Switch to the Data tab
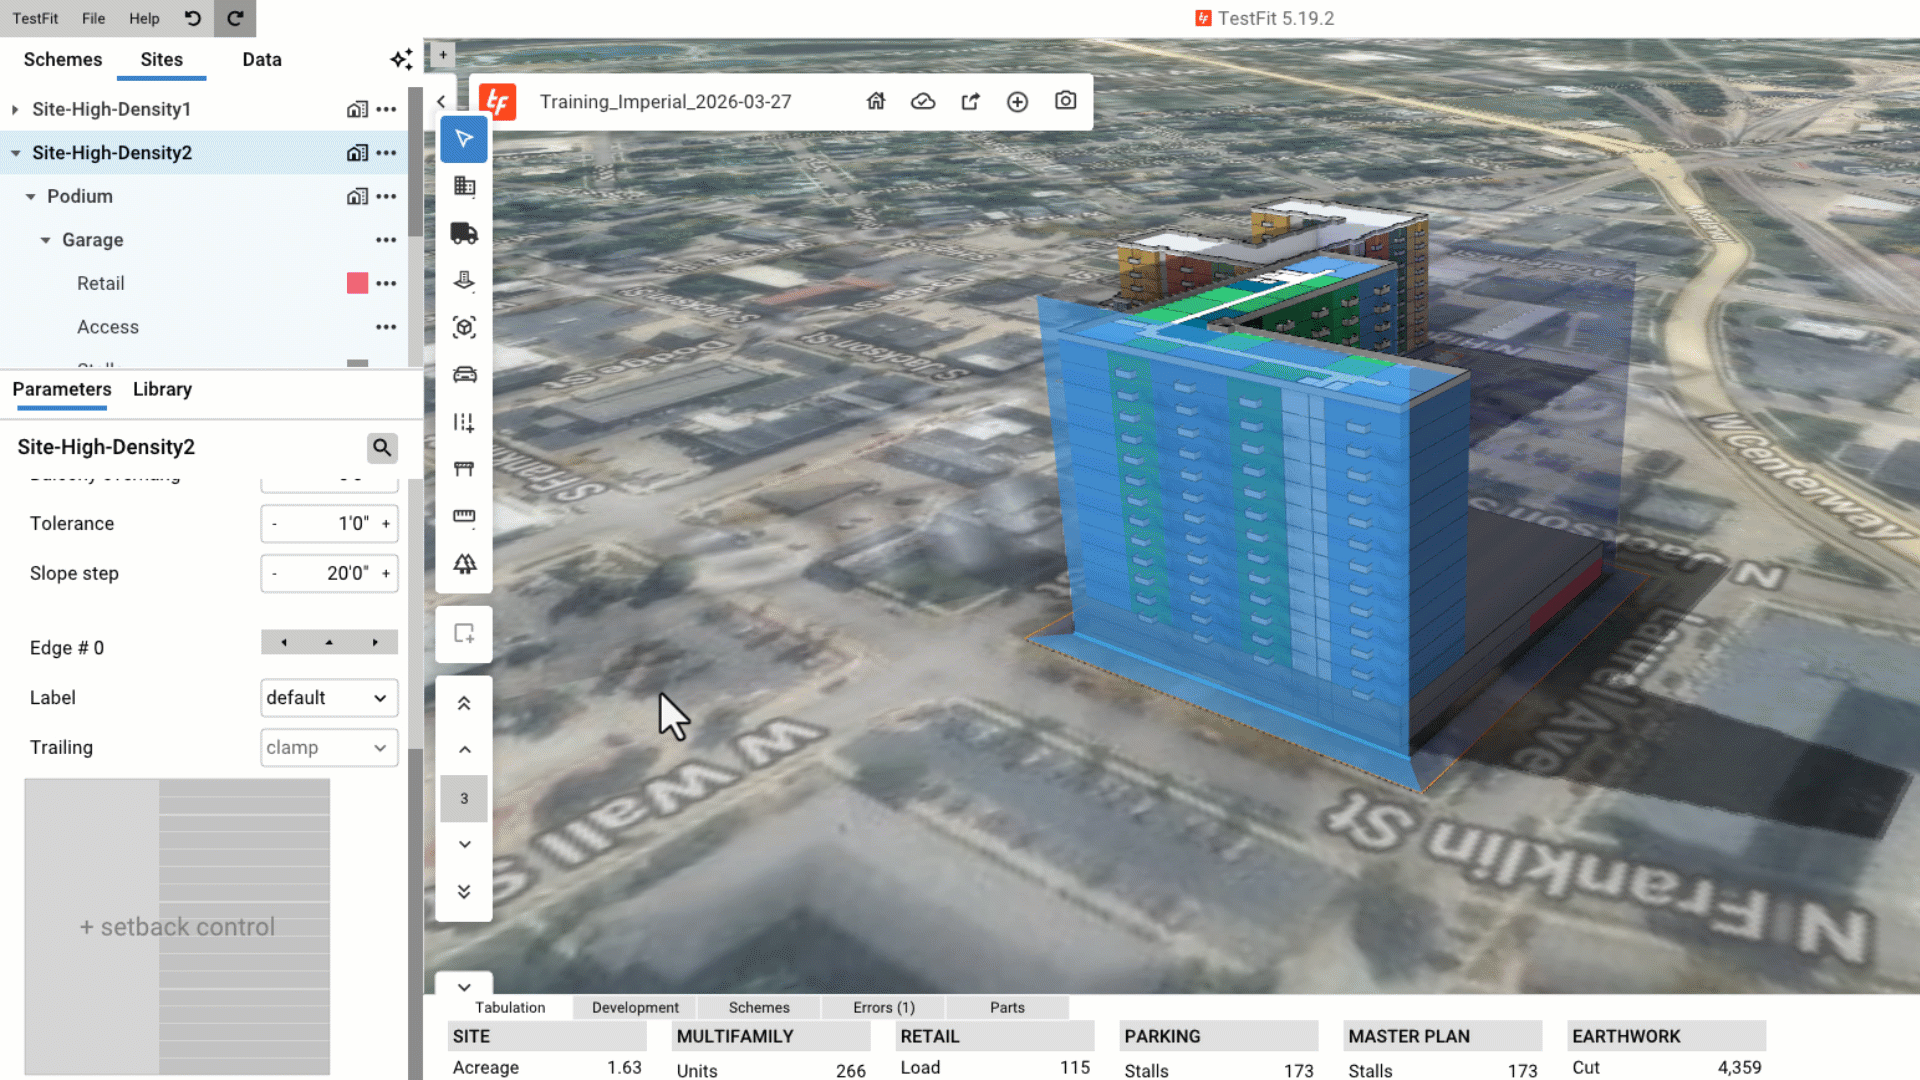The image size is (1920, 1080). pos(261,60)
